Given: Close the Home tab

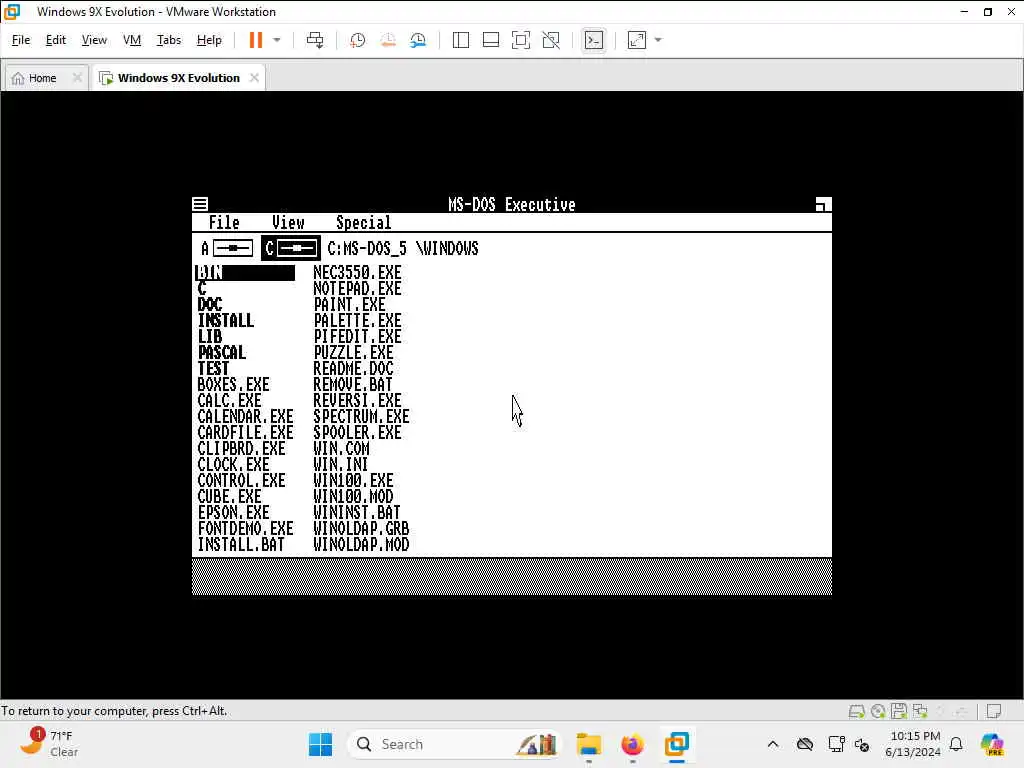Looking at the screenshot, I should (77, 78).
